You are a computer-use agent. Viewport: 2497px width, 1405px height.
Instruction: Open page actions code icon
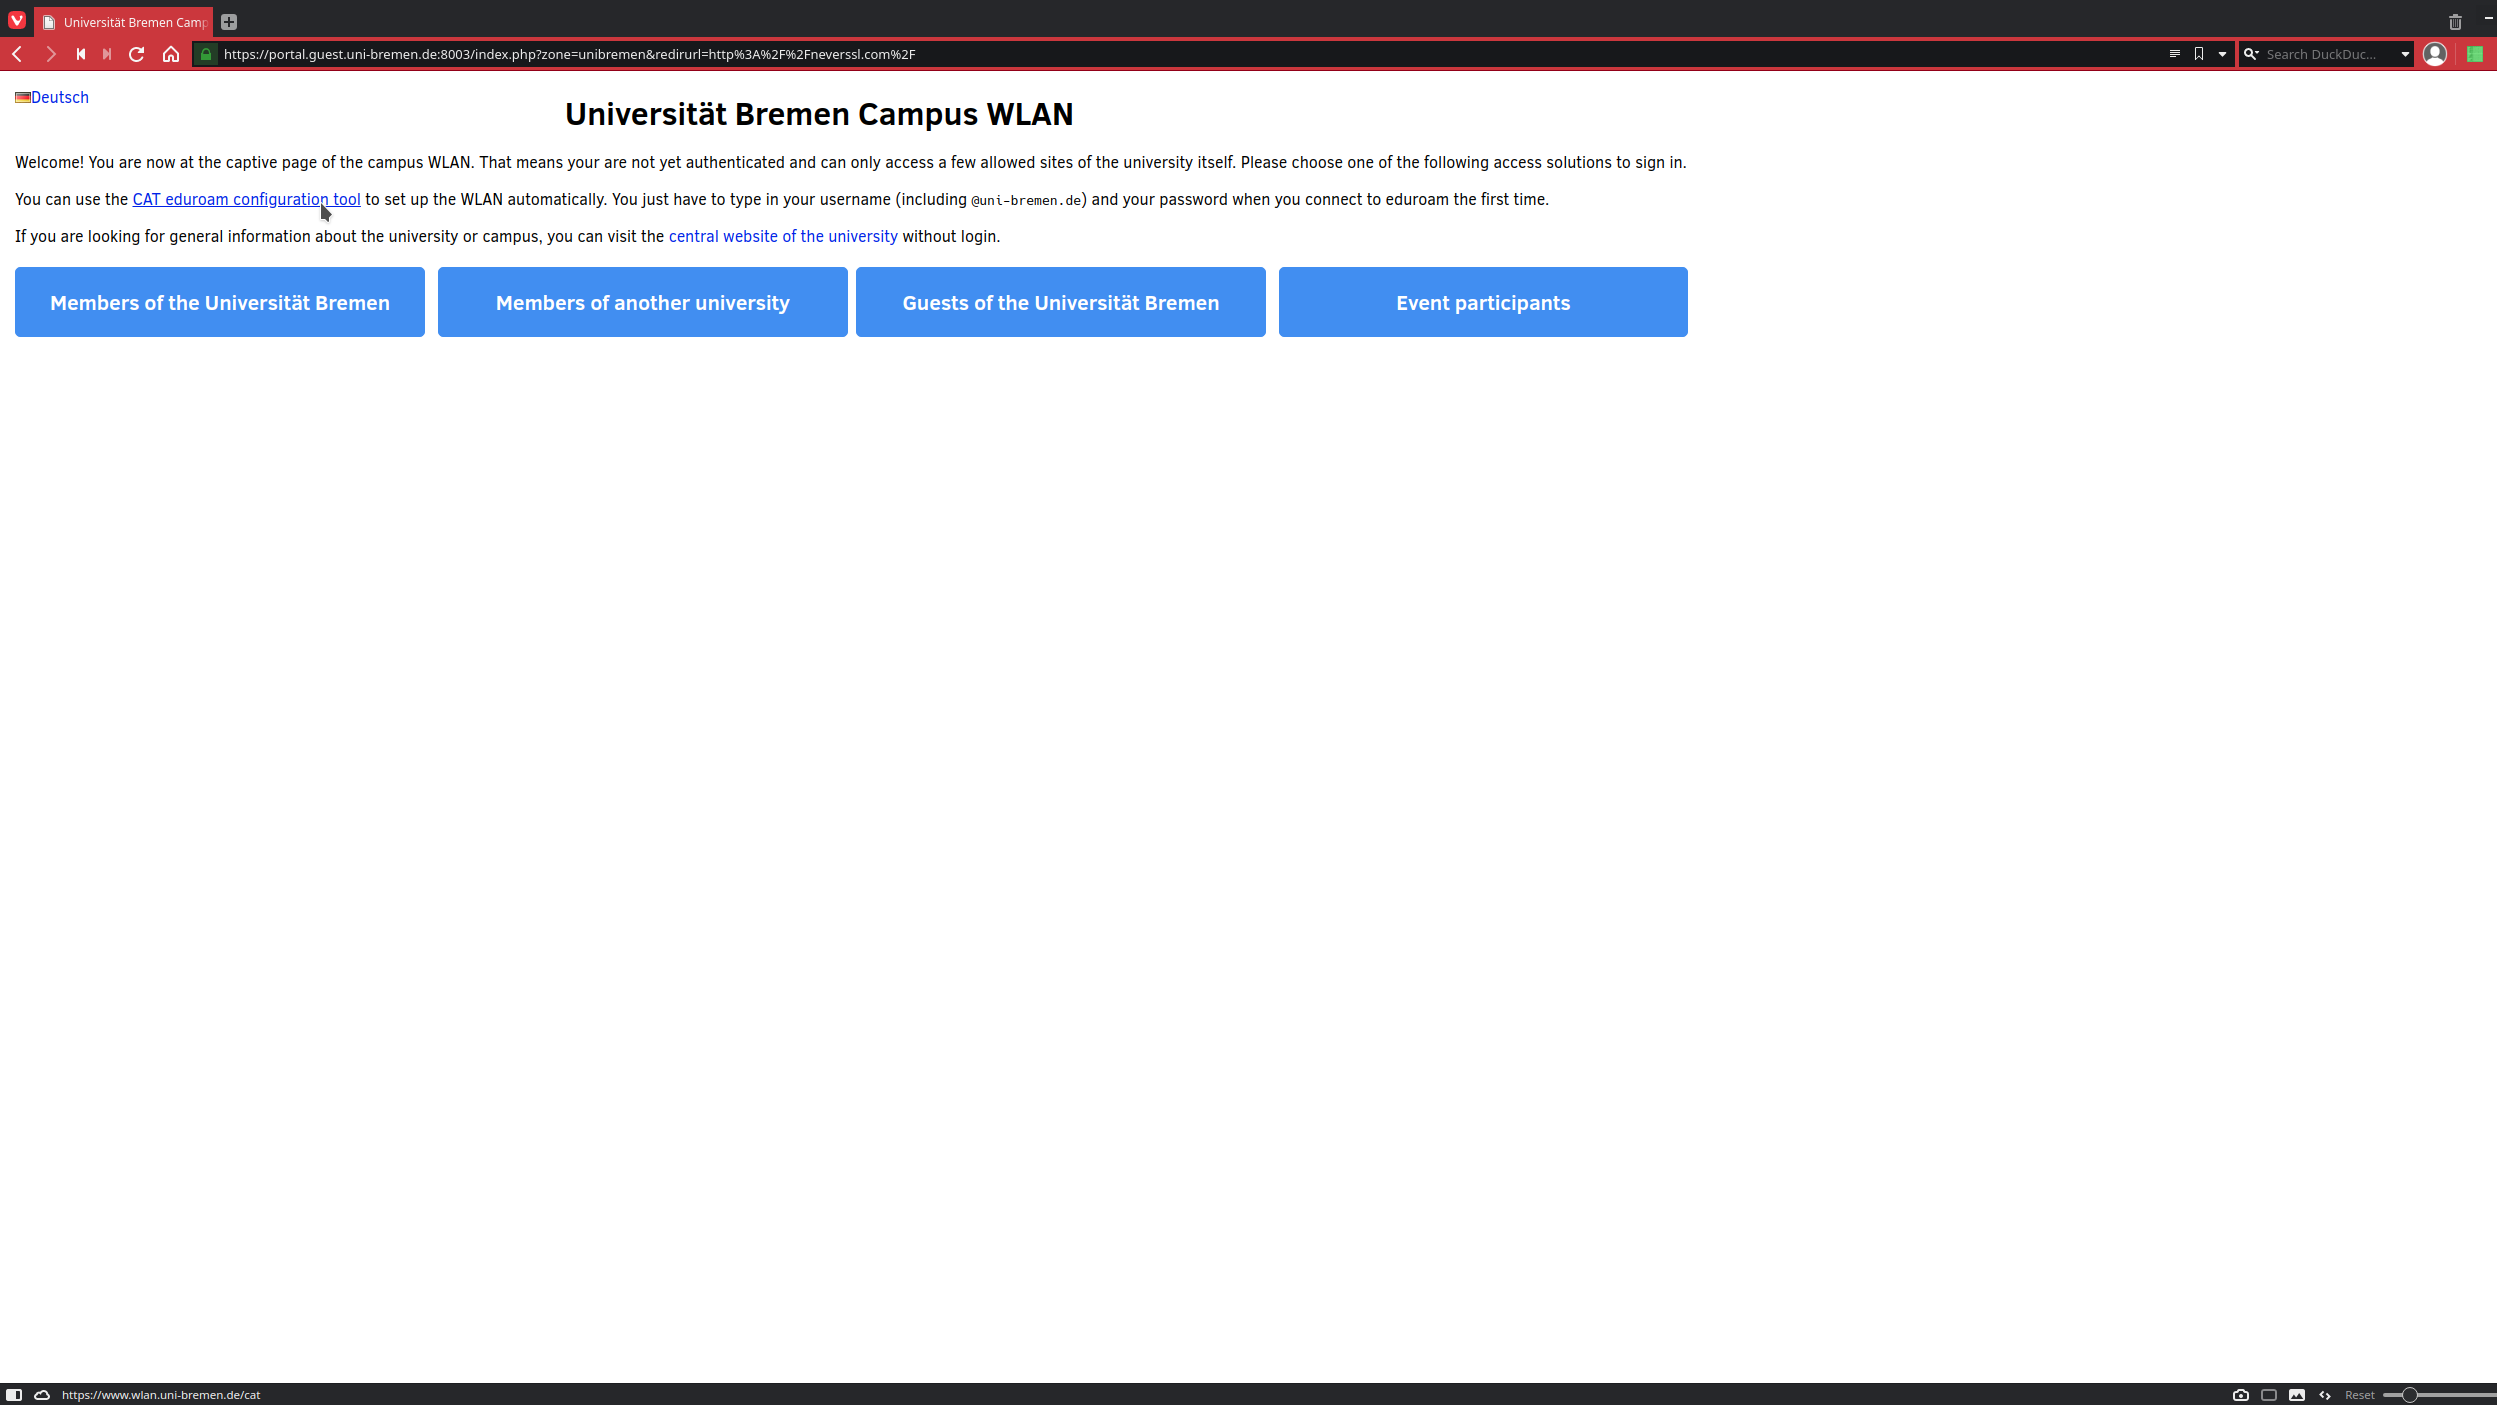tap(2325, 1395)
